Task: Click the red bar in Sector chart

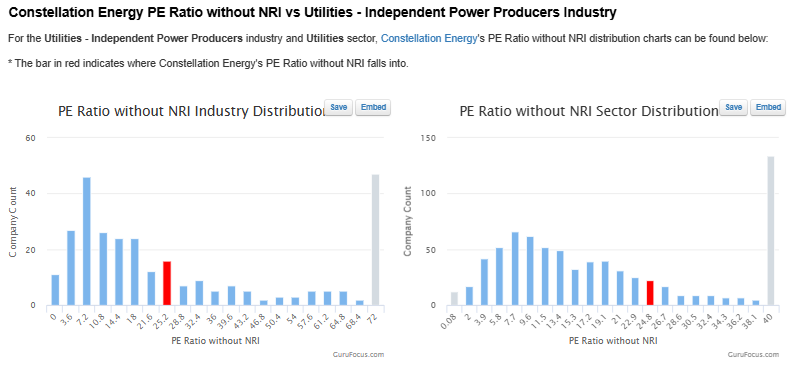Action: click(650, 293)
